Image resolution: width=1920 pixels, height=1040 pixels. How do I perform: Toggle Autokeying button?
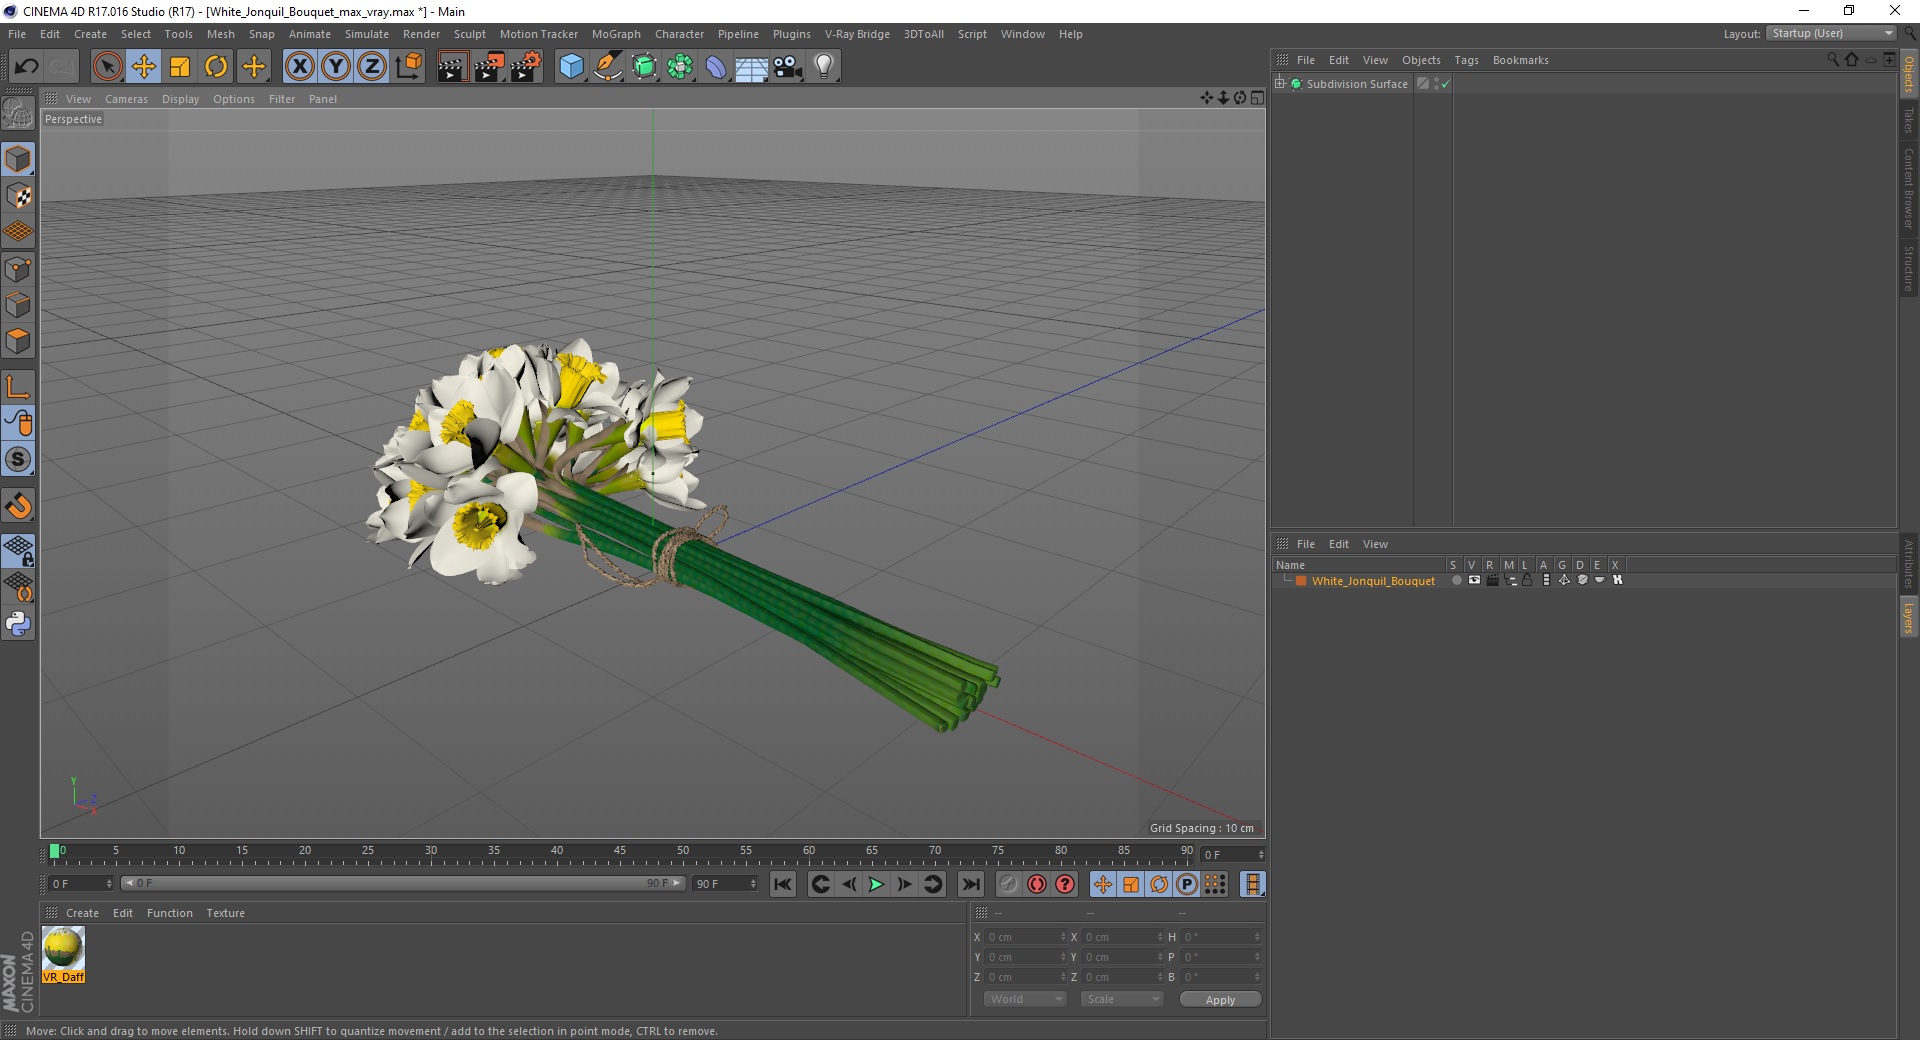pyautogui.click(x=1037, y=884)
